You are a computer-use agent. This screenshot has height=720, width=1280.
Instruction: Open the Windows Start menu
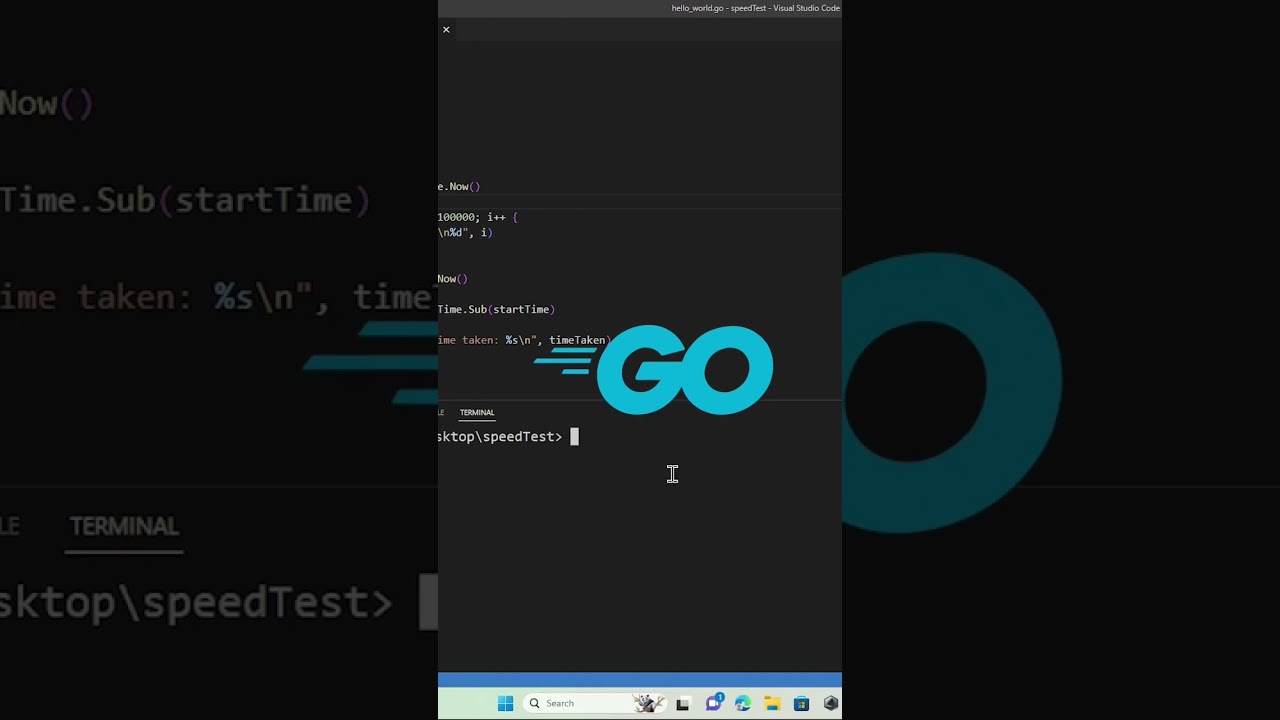[x=505, y=703]
